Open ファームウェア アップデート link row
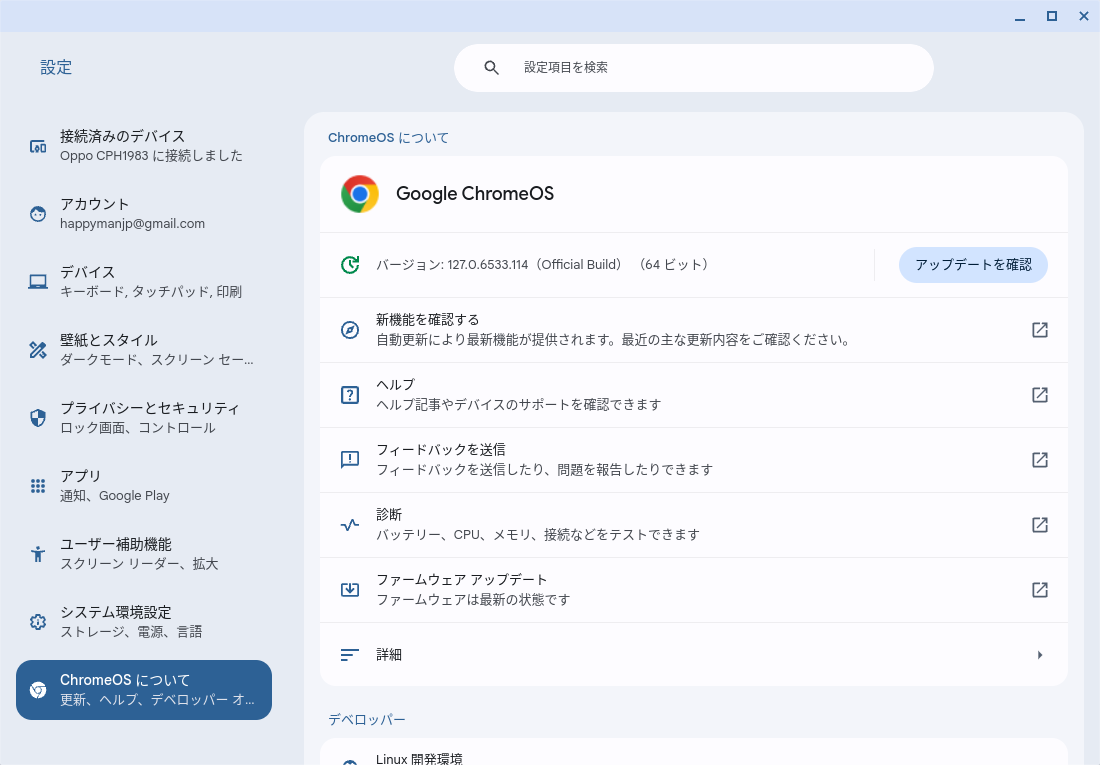The width and height of the screenshot is (1100, 765). tap(694, 590)
